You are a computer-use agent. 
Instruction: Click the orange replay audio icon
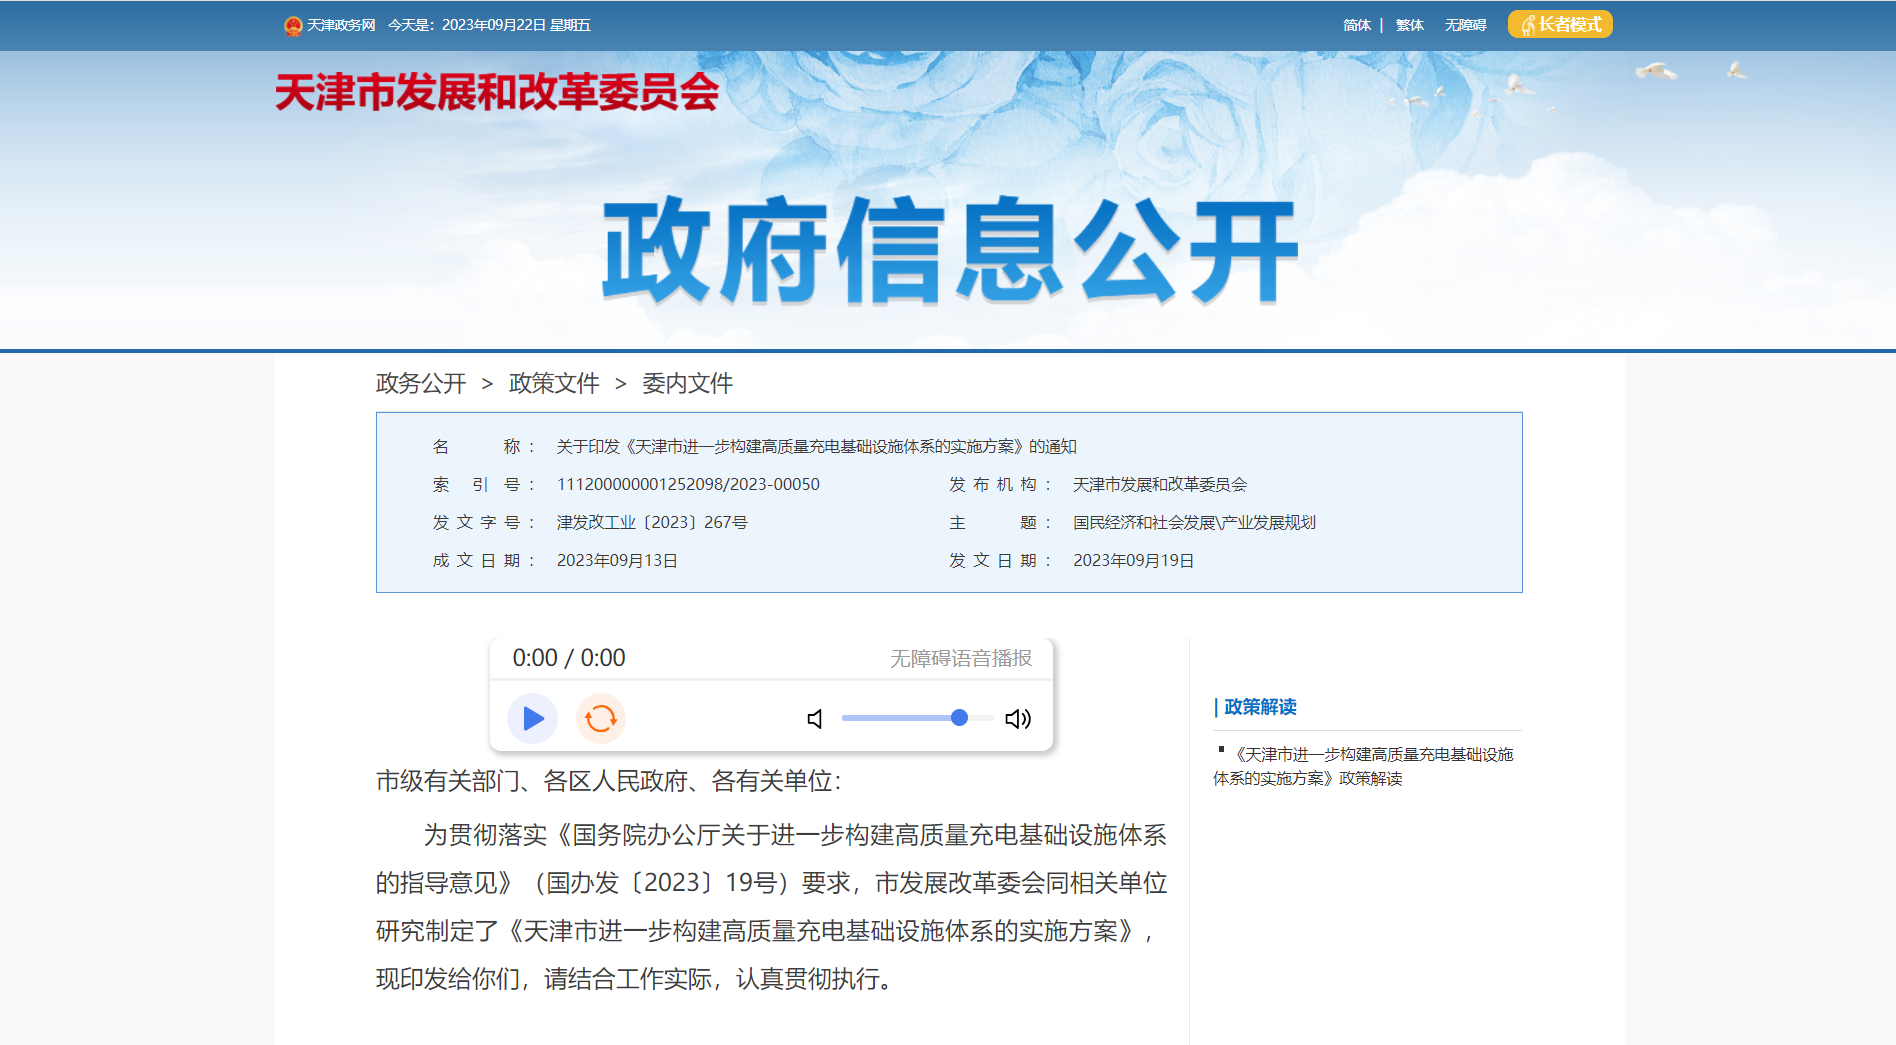pos(601,718)
